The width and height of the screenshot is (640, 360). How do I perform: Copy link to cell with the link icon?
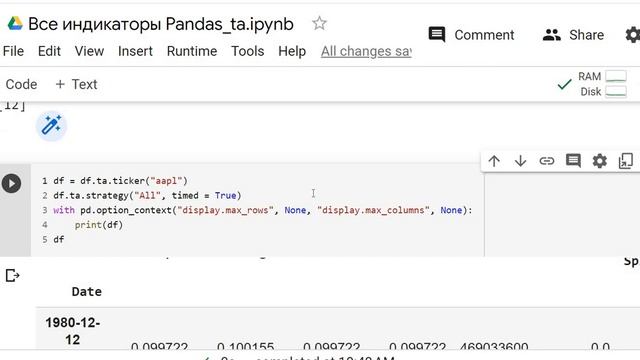click(547, 161)
